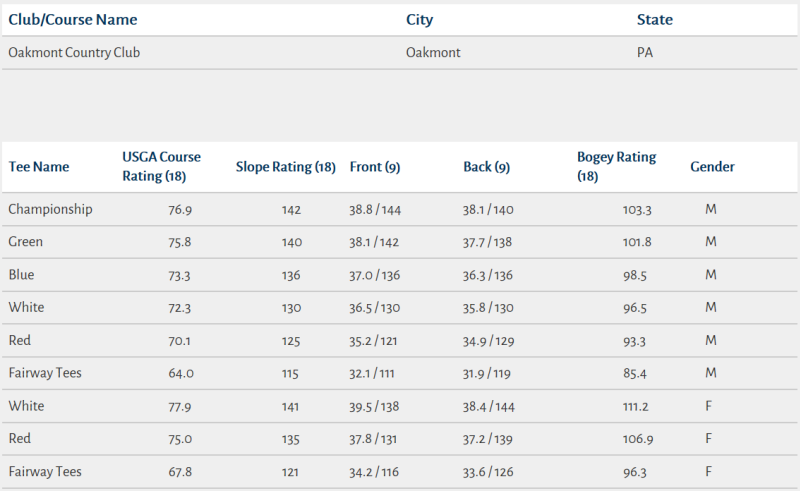Select the Fairway Tees name with rating 64.0
Image resolution: width=800 pixels, height=491 pixels.
pyautogui.click(x=45, y=373)
